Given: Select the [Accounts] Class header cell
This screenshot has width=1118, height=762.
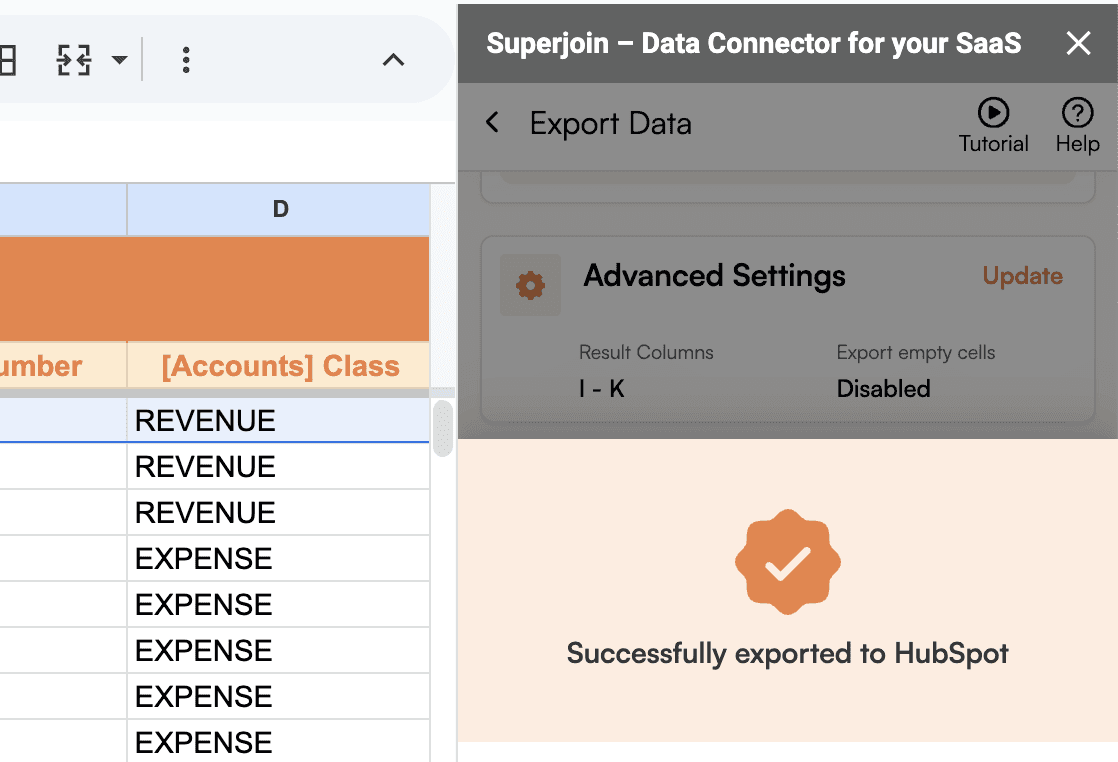Looking at the screenshot, I should (x=279, y=366).
